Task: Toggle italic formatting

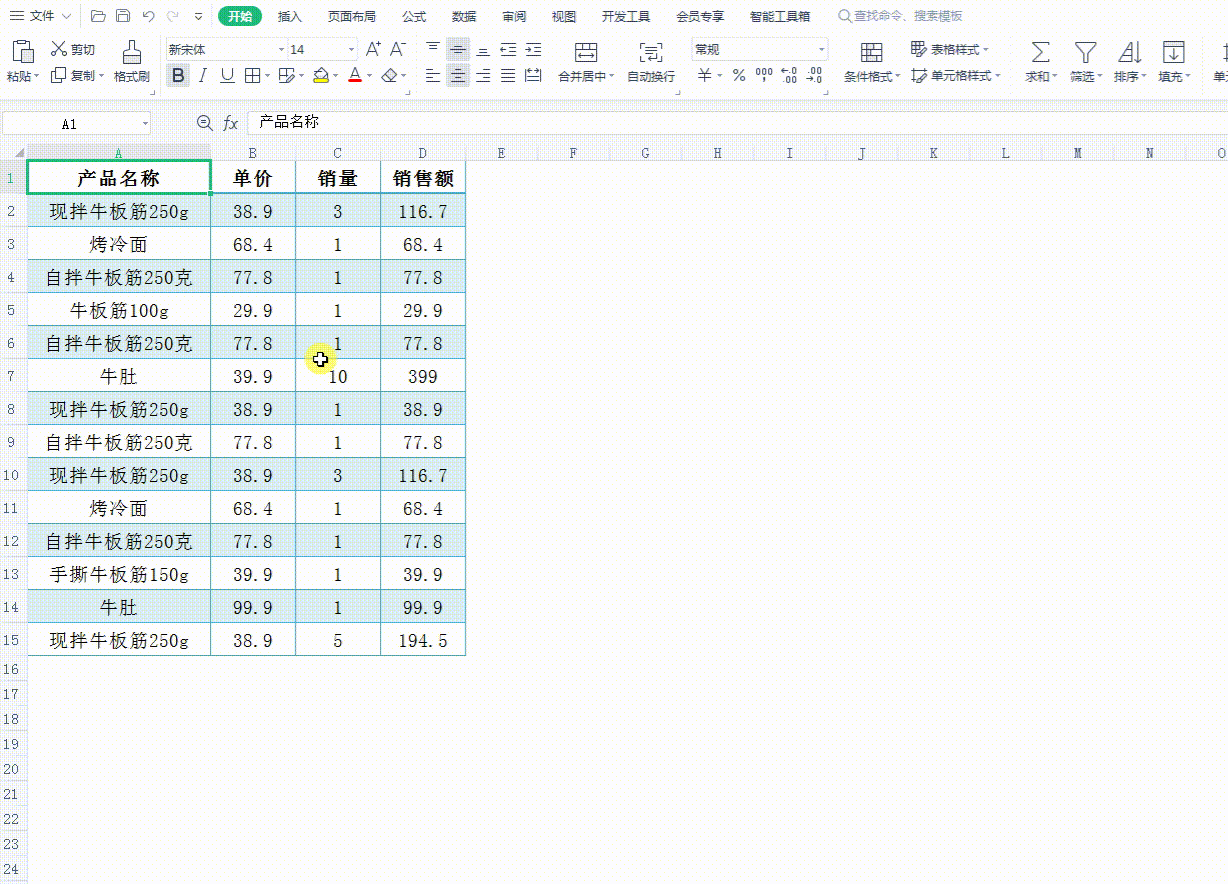Action: click(202, 75)
